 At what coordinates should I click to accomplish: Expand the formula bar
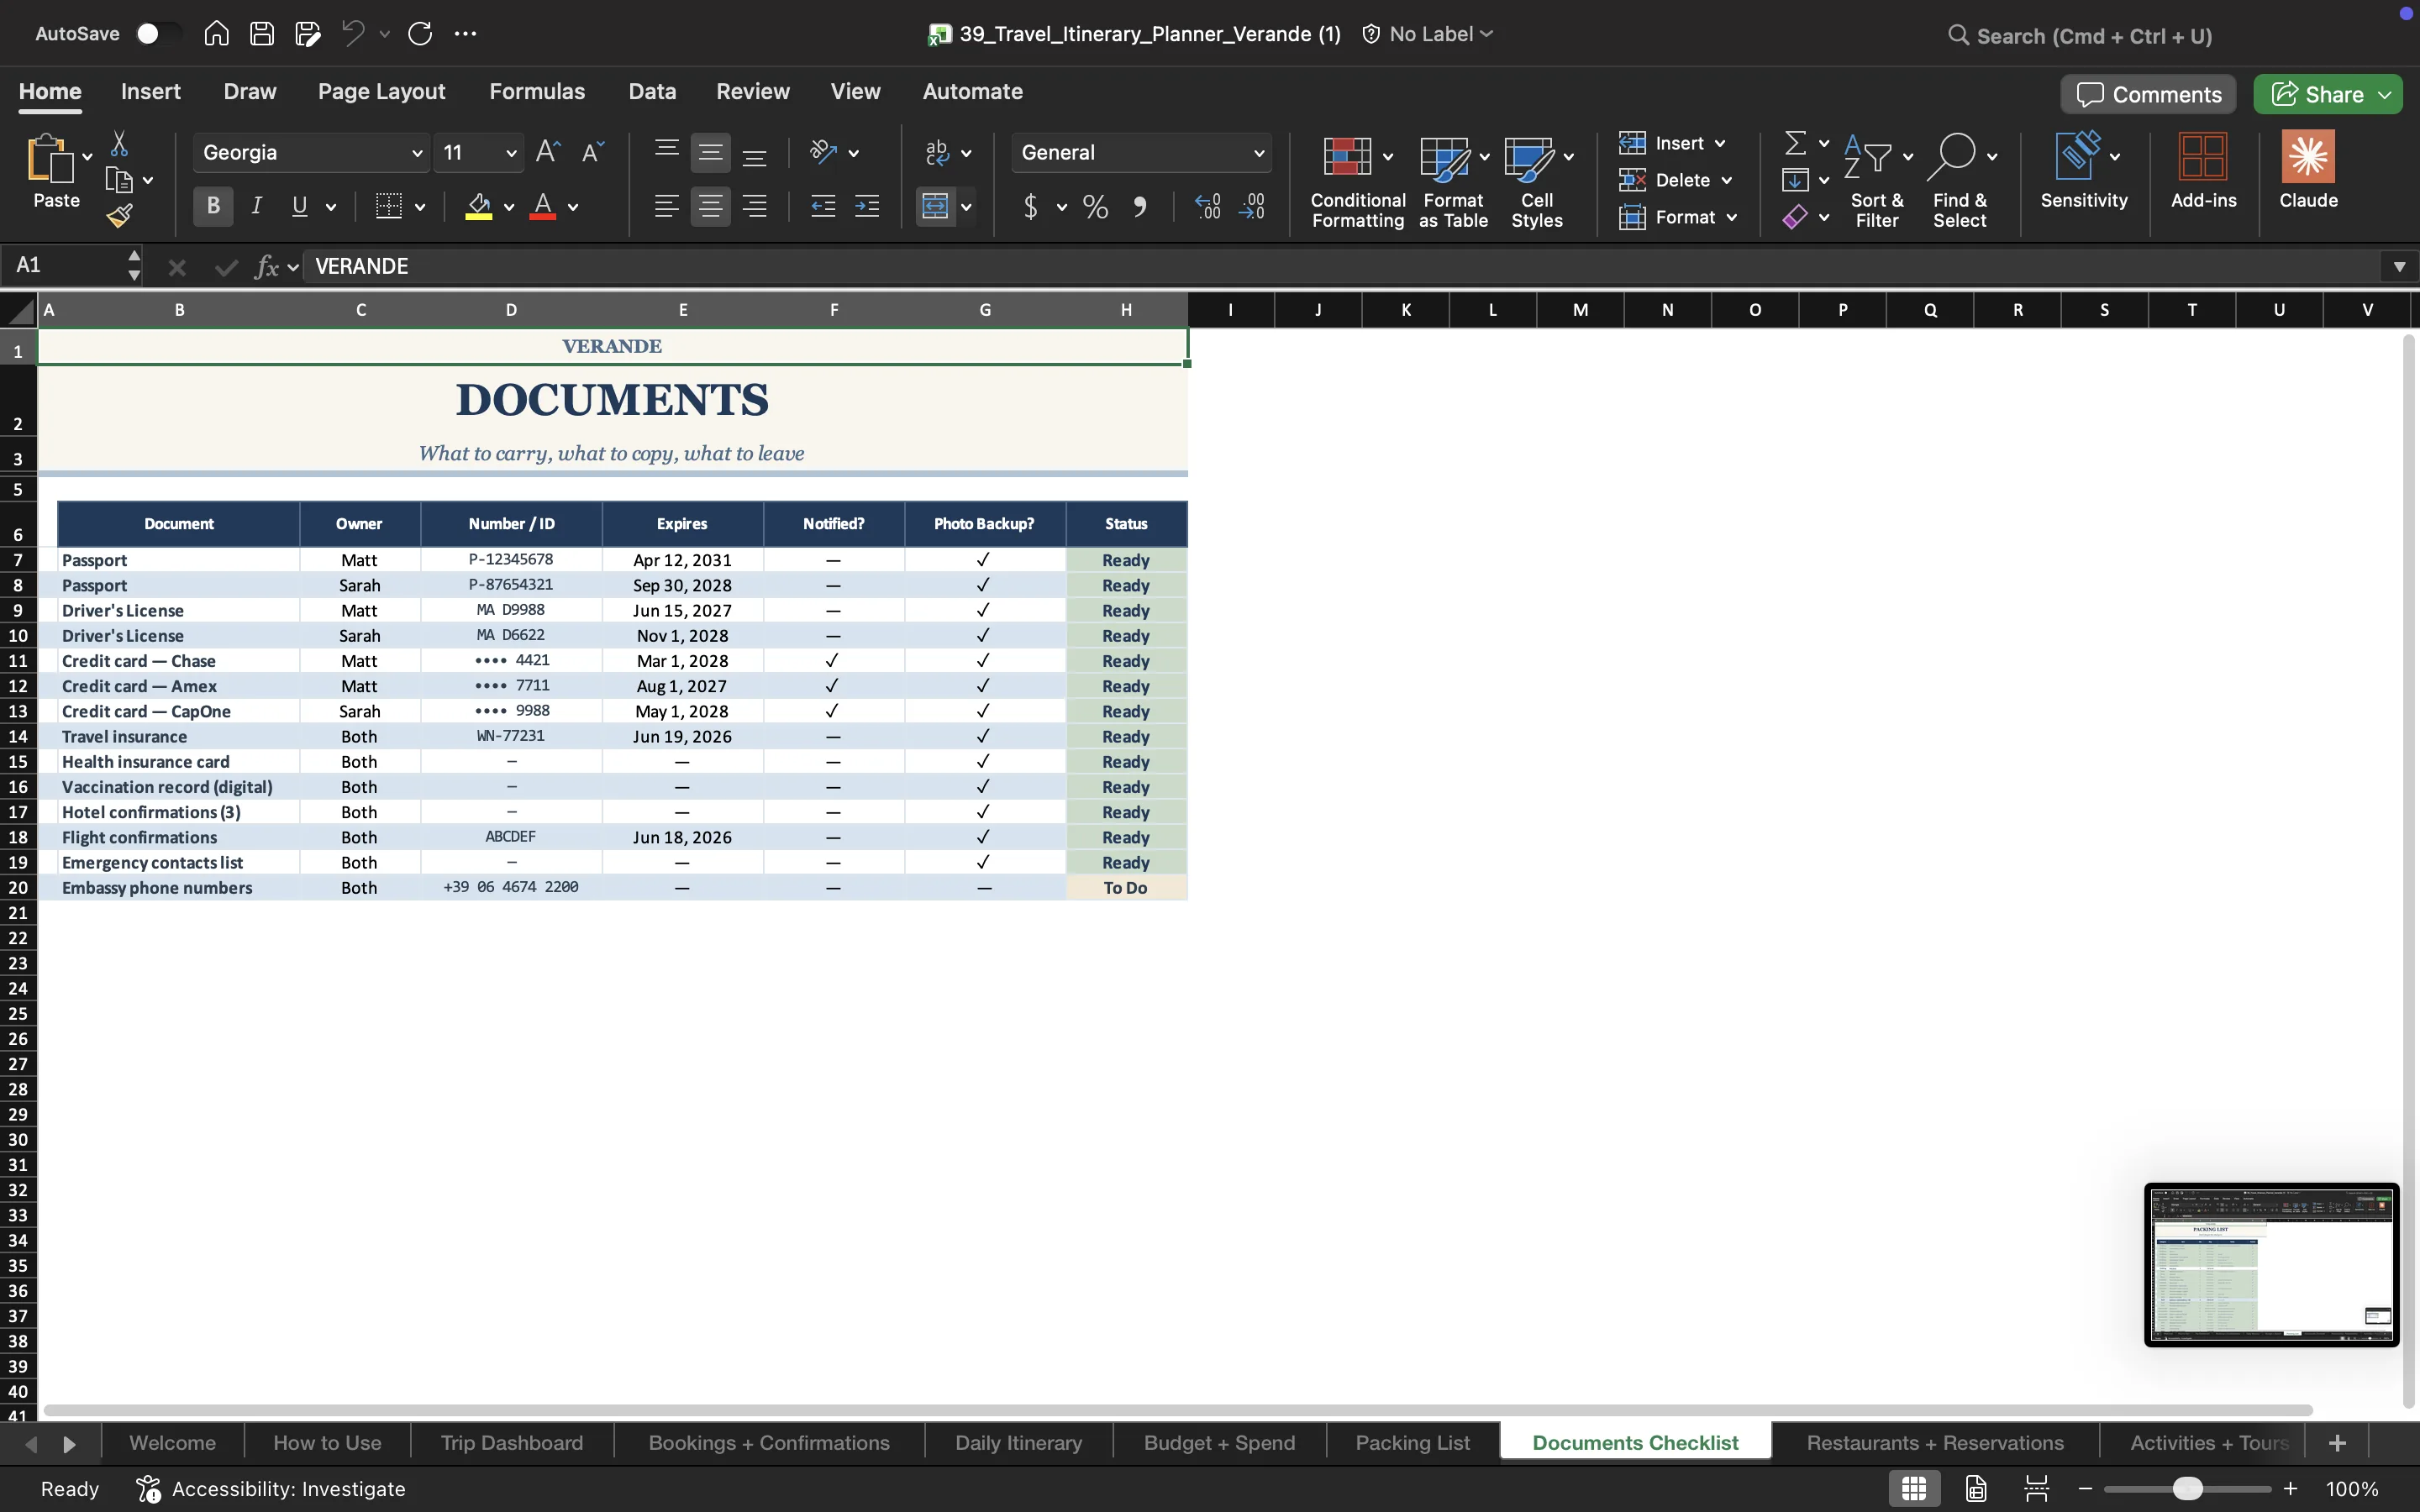[x=2399, y=266]
